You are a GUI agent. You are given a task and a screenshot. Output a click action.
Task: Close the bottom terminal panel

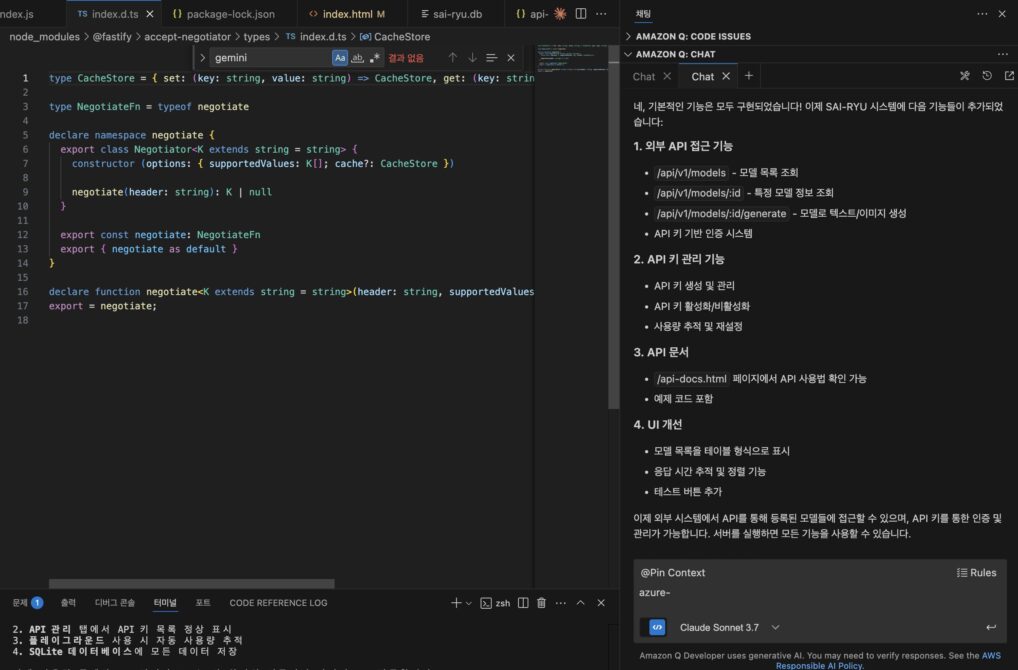pos(601,603)
